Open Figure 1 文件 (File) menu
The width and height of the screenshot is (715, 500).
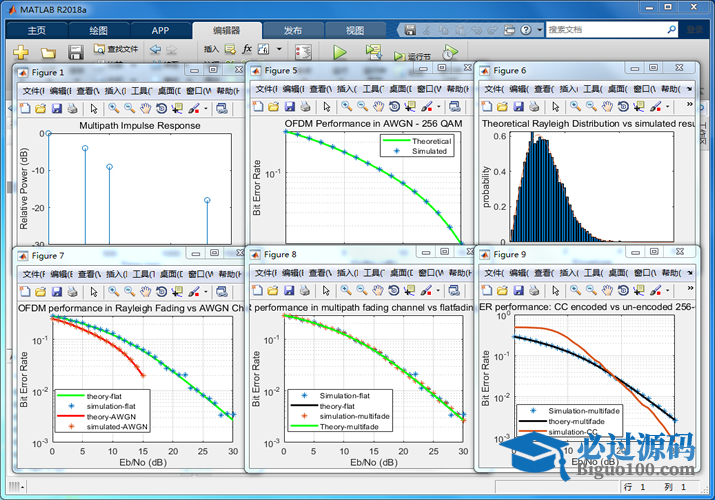(33, 91)
